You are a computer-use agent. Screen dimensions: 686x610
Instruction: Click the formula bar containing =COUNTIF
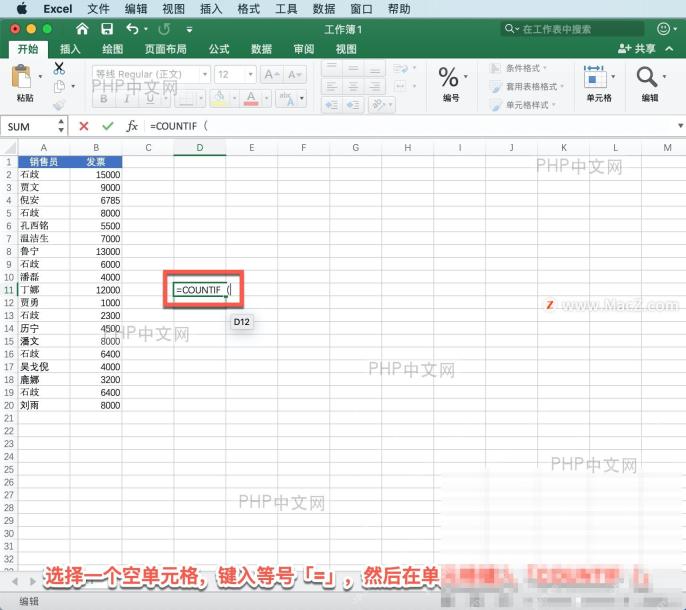click(409, 126)
